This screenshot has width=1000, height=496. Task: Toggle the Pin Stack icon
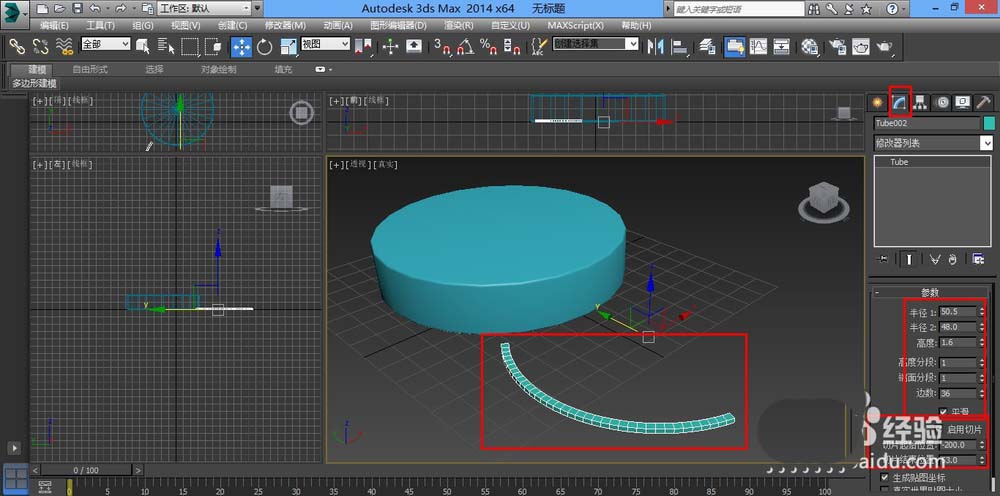tap(883, 259)
